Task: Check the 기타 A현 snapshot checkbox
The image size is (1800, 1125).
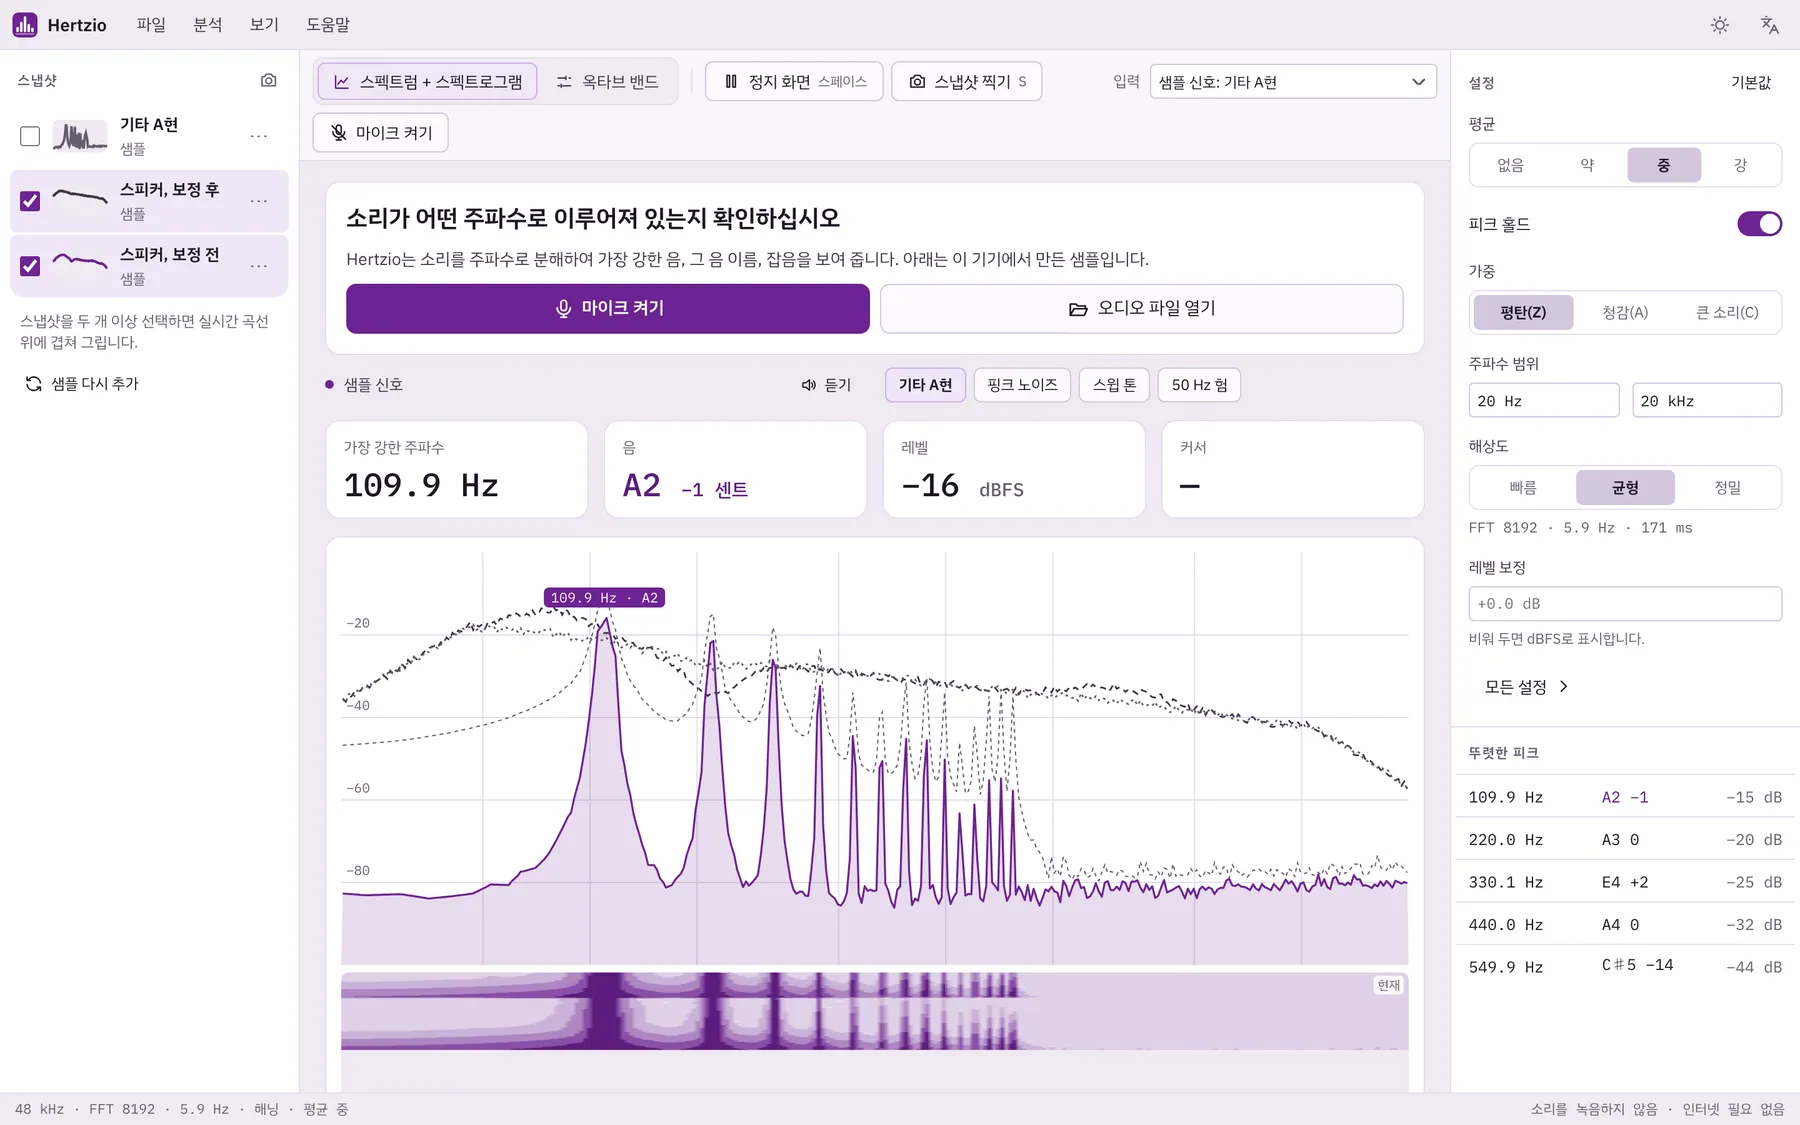Action: coord(30,136)
